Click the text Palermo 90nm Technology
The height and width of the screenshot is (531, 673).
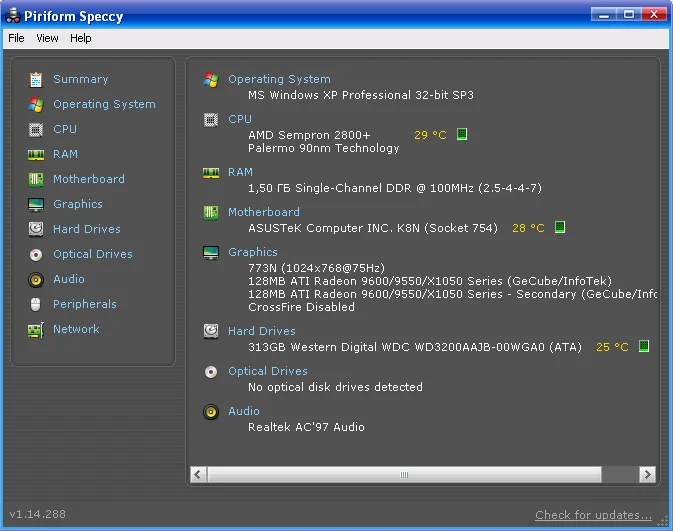pos(324,149)
